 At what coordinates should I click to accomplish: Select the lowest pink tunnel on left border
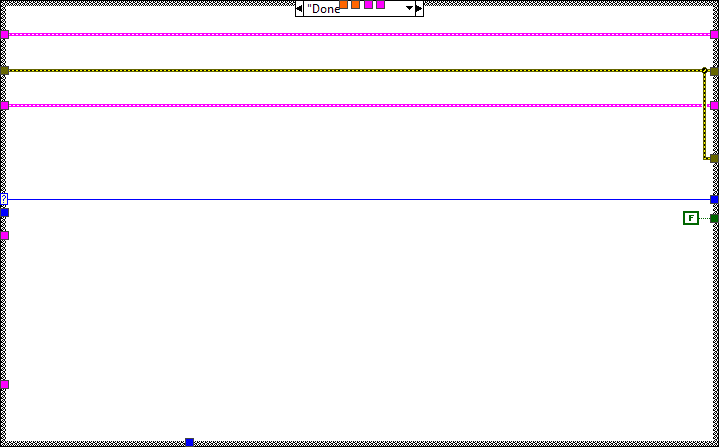point(4,384)
